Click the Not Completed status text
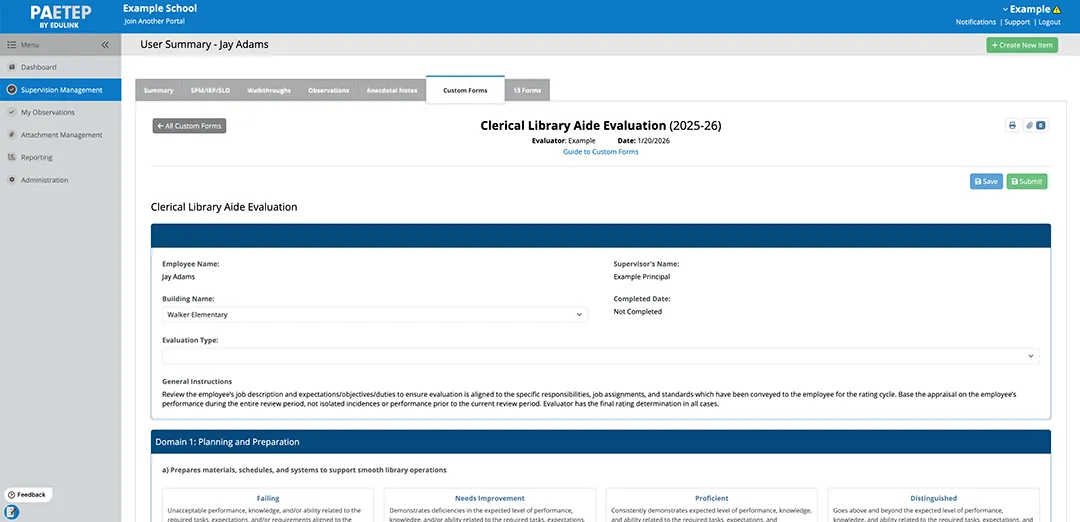Image resolution: width=1080 pixels, height=522 pixels. point(638,311)
